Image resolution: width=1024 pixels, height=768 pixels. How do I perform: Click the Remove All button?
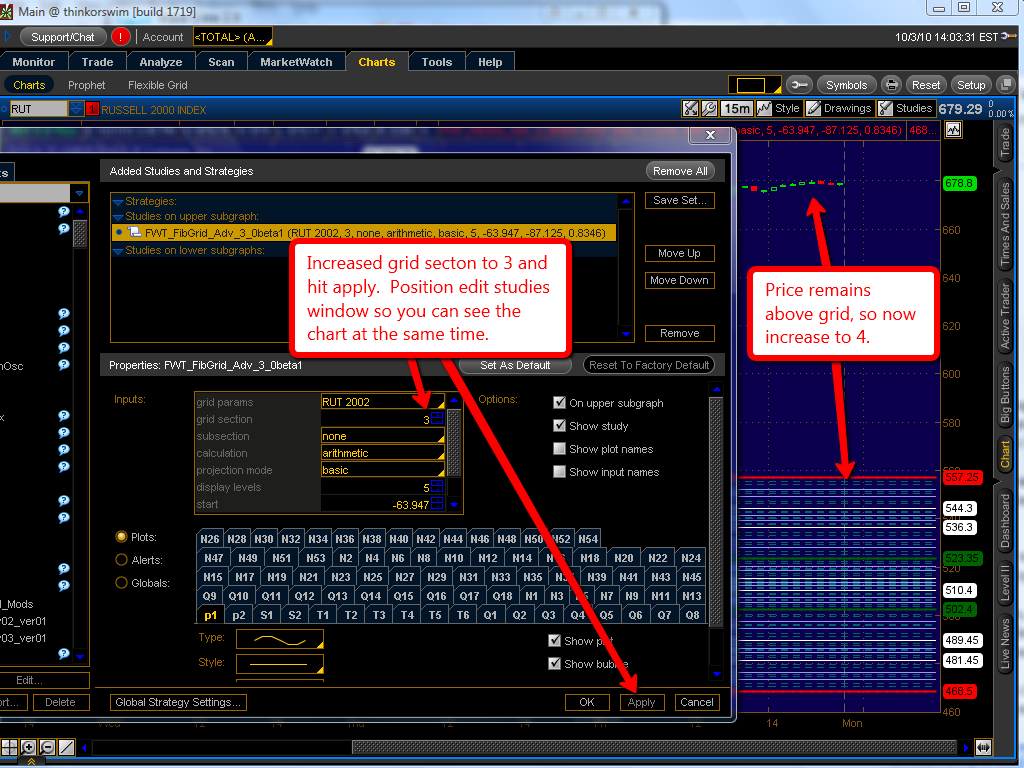coord(682,171)
